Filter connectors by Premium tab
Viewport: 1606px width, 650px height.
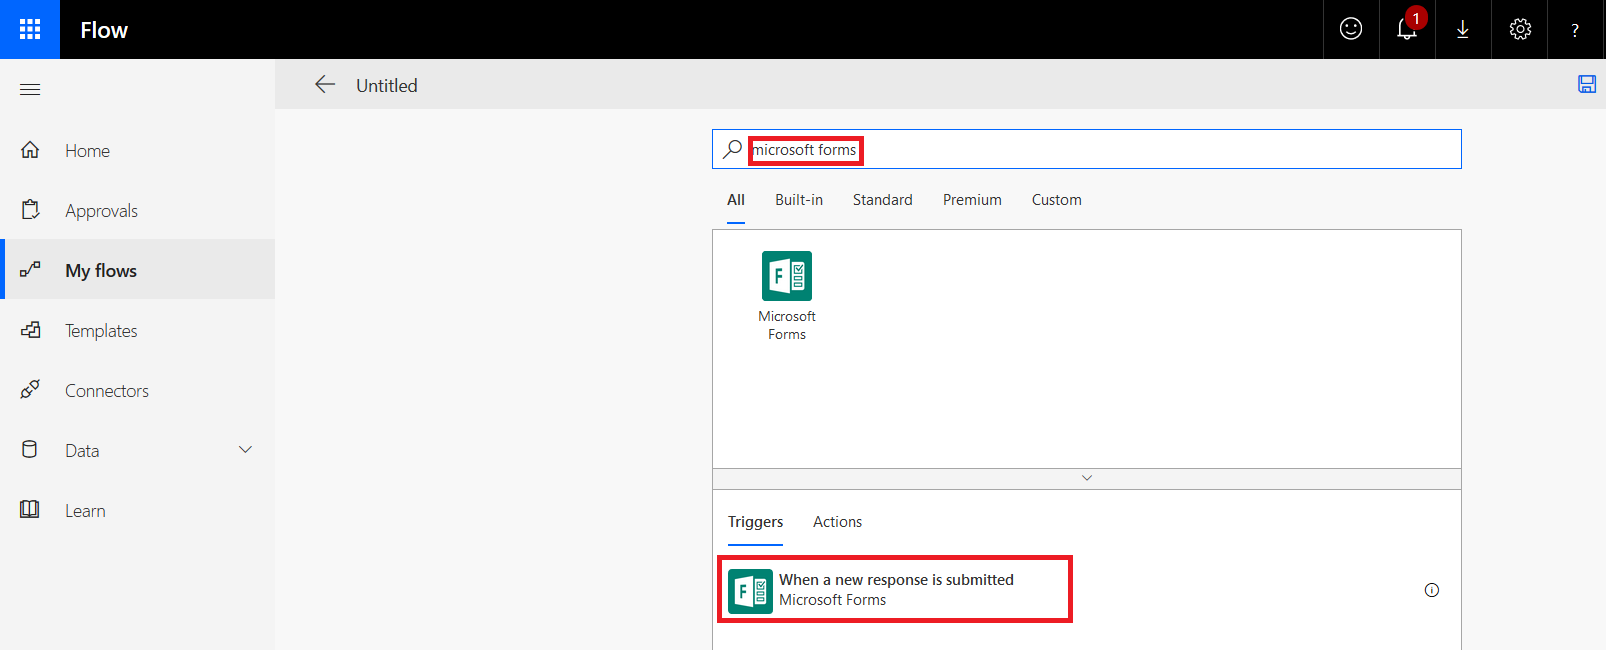pyautogui.click(x=971, y=200)
